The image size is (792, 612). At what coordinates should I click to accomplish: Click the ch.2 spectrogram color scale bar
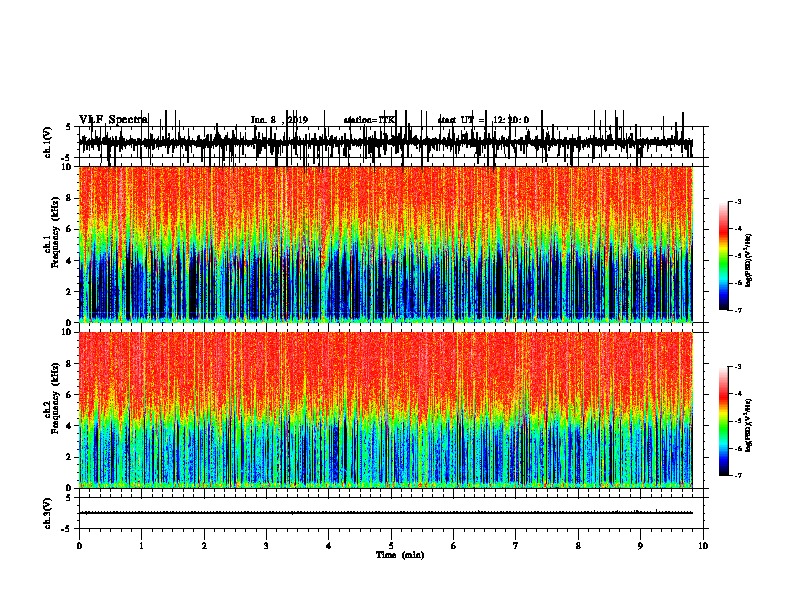point(723,421)
